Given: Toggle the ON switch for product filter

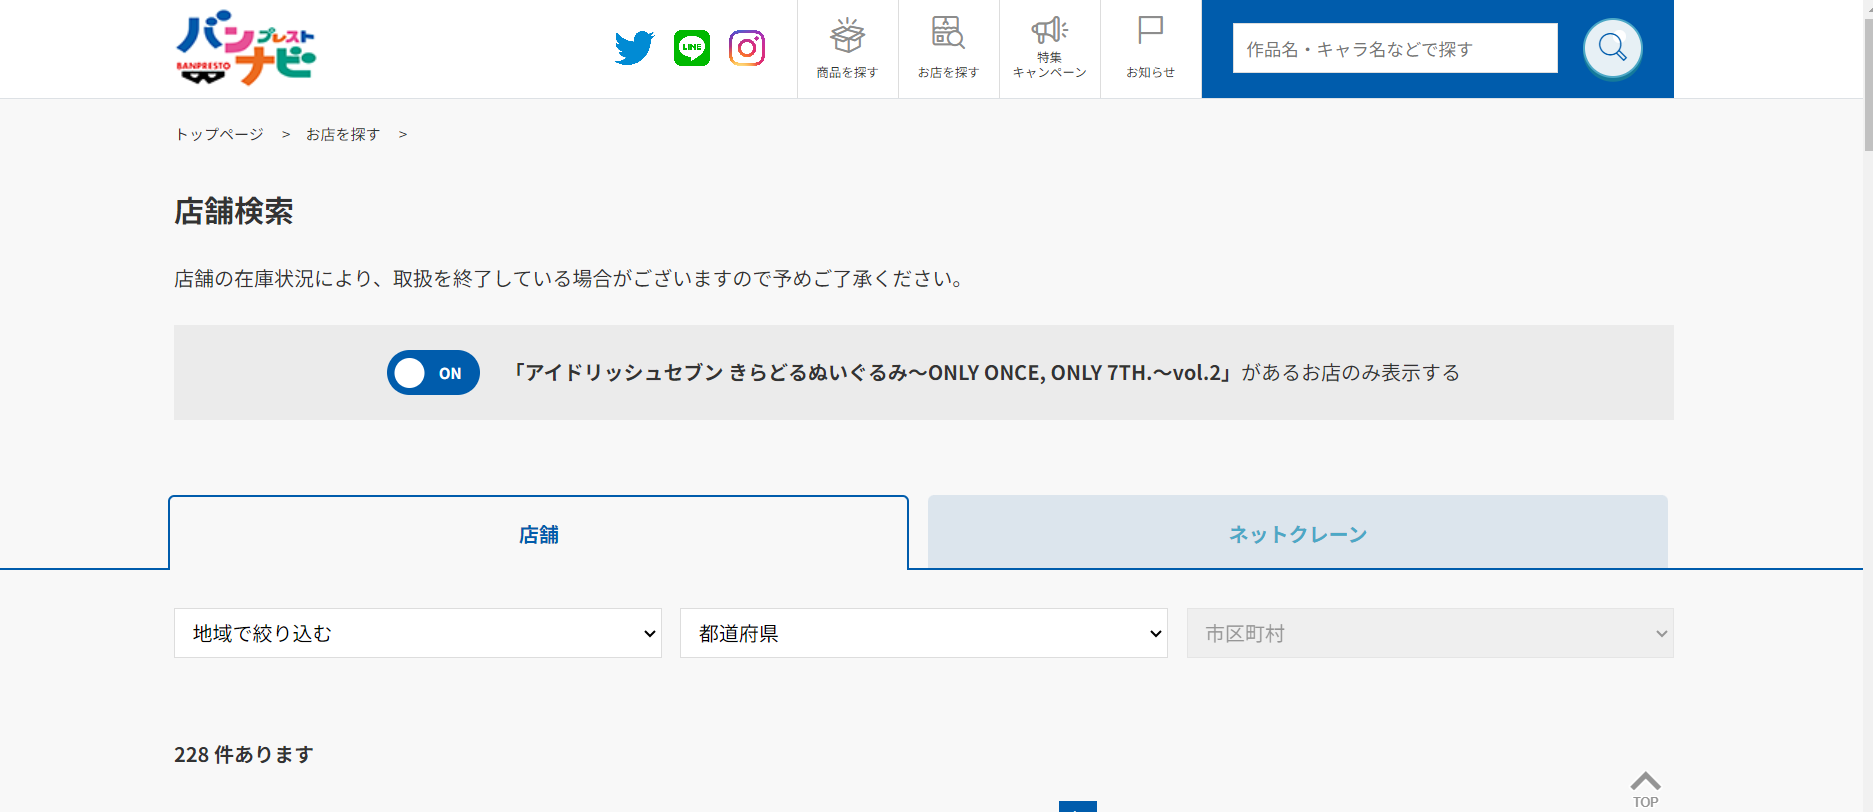Looking at the screenshot, I should pos(433,373).
